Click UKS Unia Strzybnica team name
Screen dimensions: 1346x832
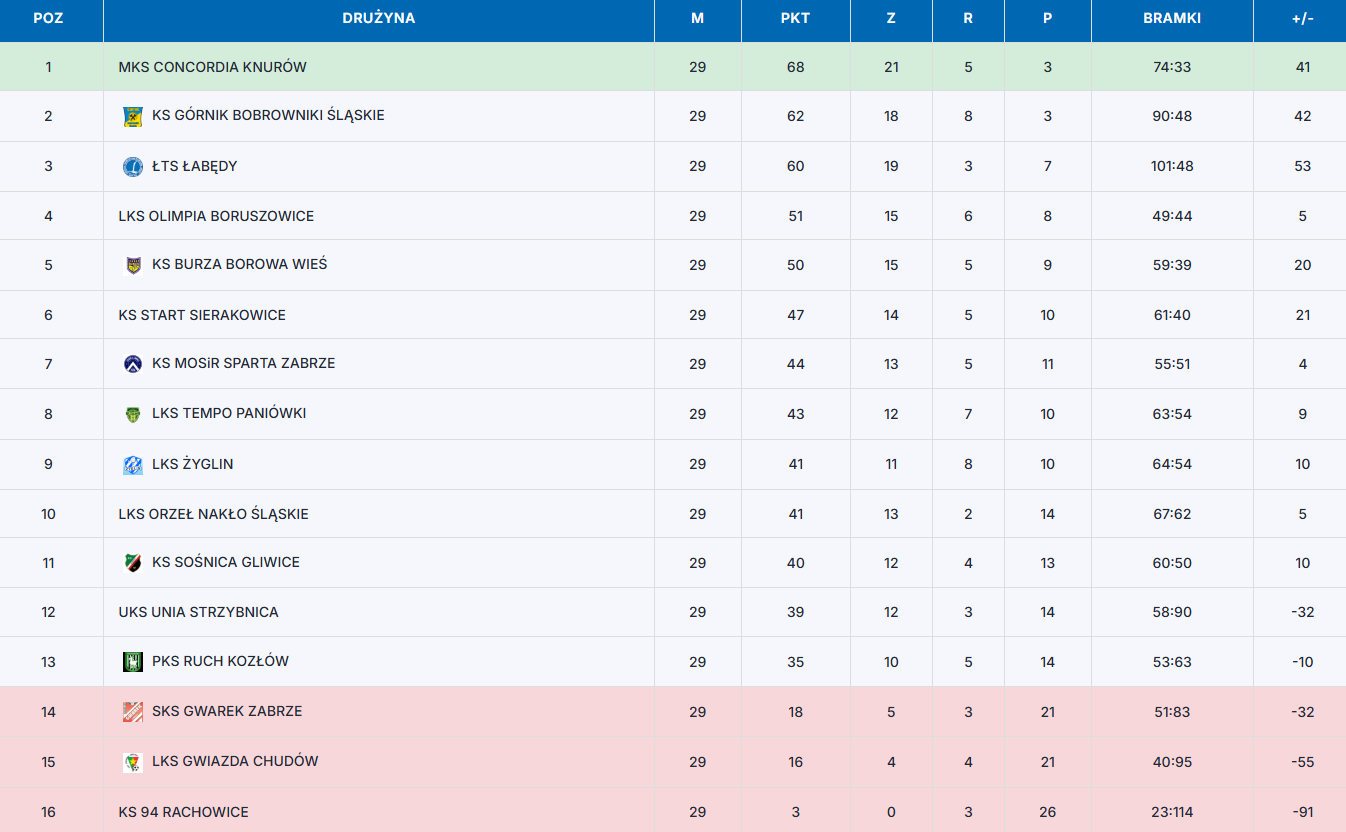click(198, 612)
